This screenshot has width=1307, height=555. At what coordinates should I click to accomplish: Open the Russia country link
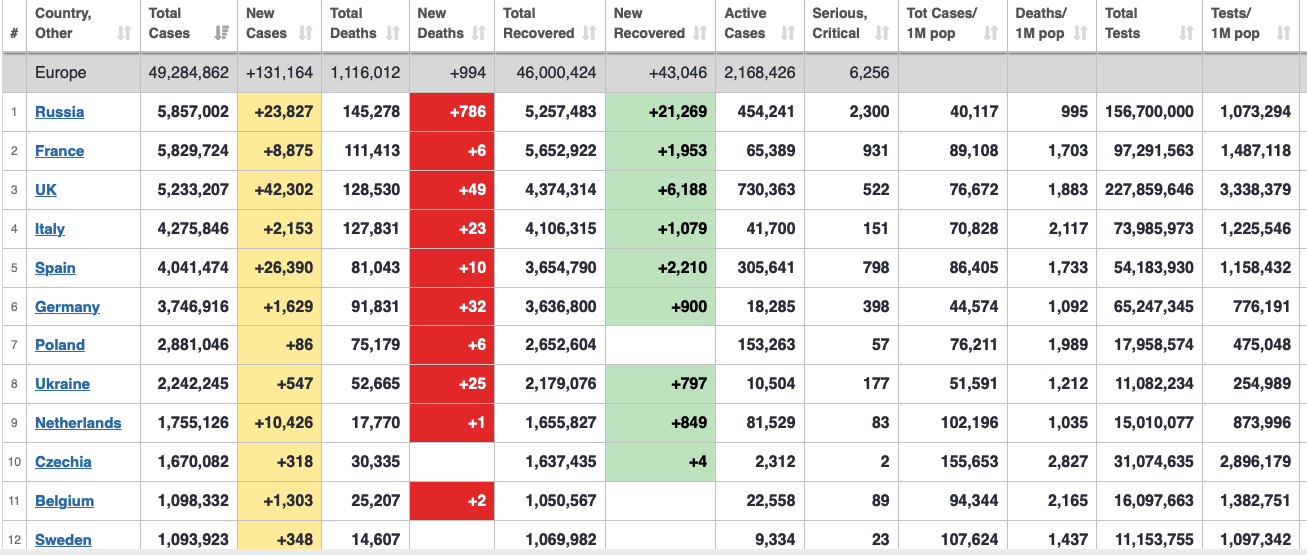click(59, 112)
